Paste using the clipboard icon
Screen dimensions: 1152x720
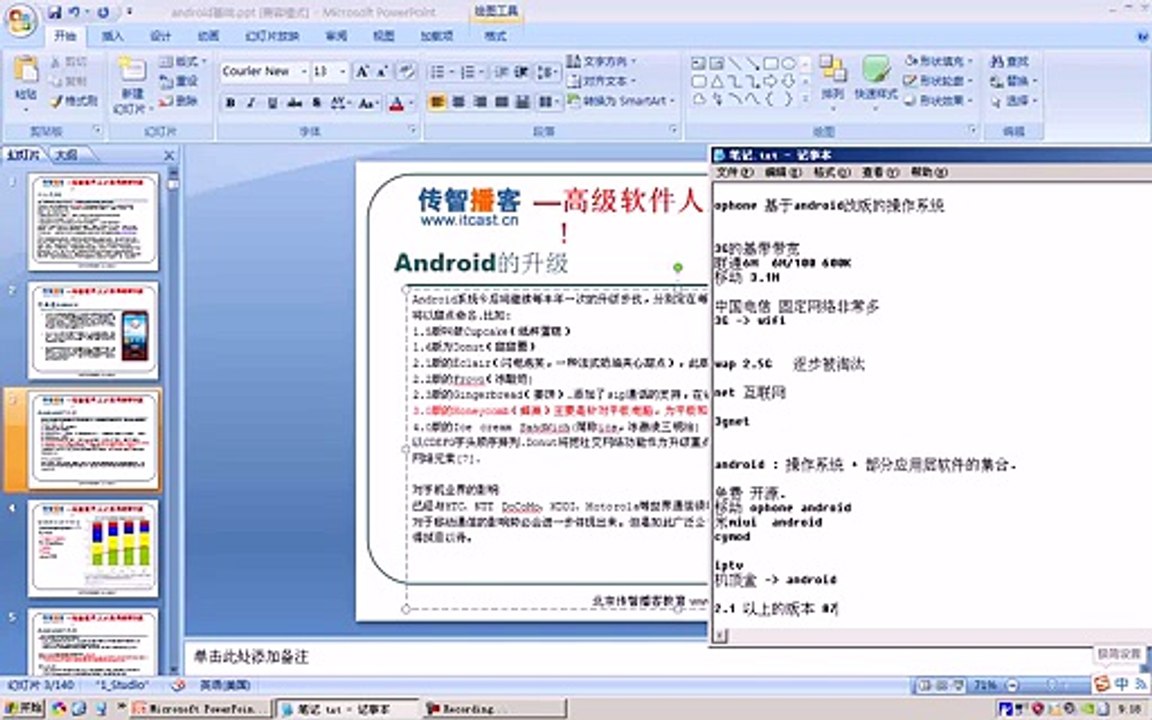click(x=26, y=71)
